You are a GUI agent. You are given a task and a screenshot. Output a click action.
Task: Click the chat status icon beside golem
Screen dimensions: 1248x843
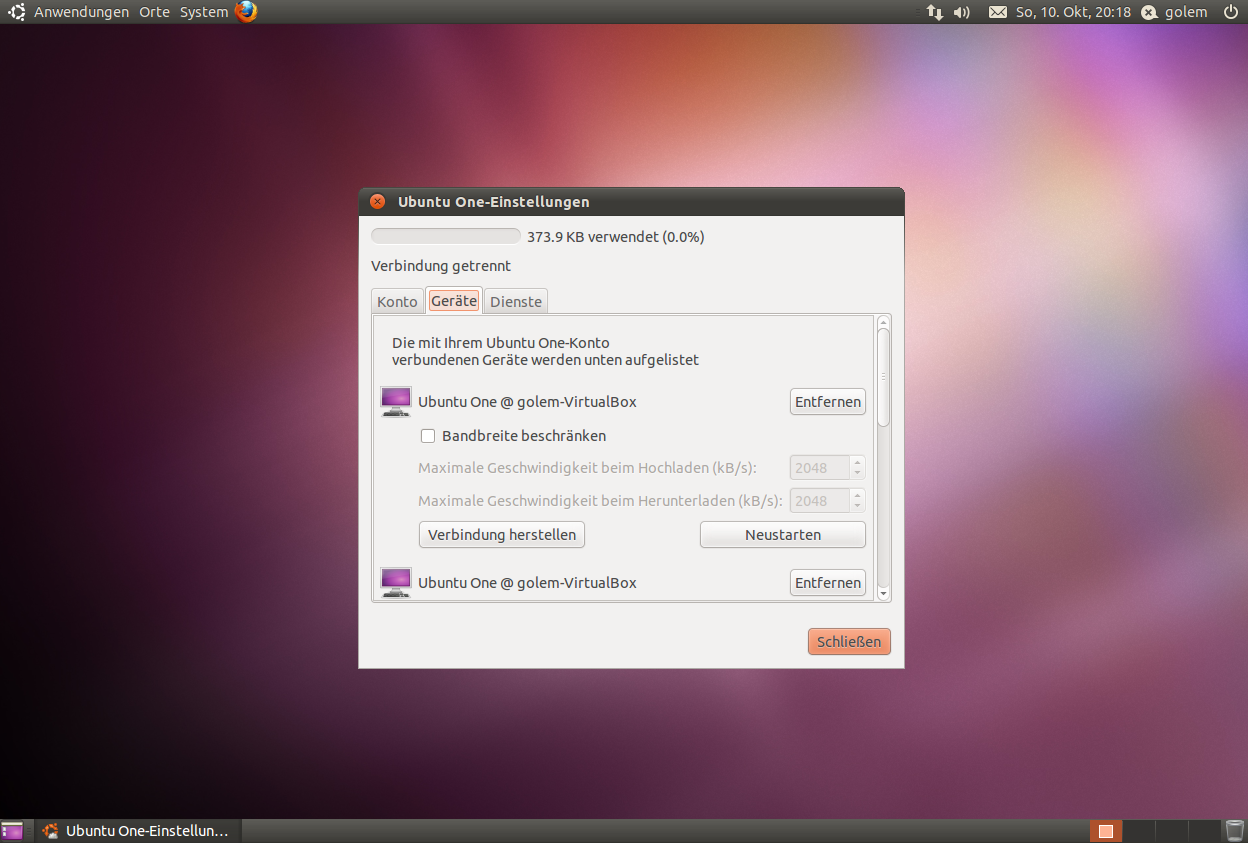(x=1150, y=13)
